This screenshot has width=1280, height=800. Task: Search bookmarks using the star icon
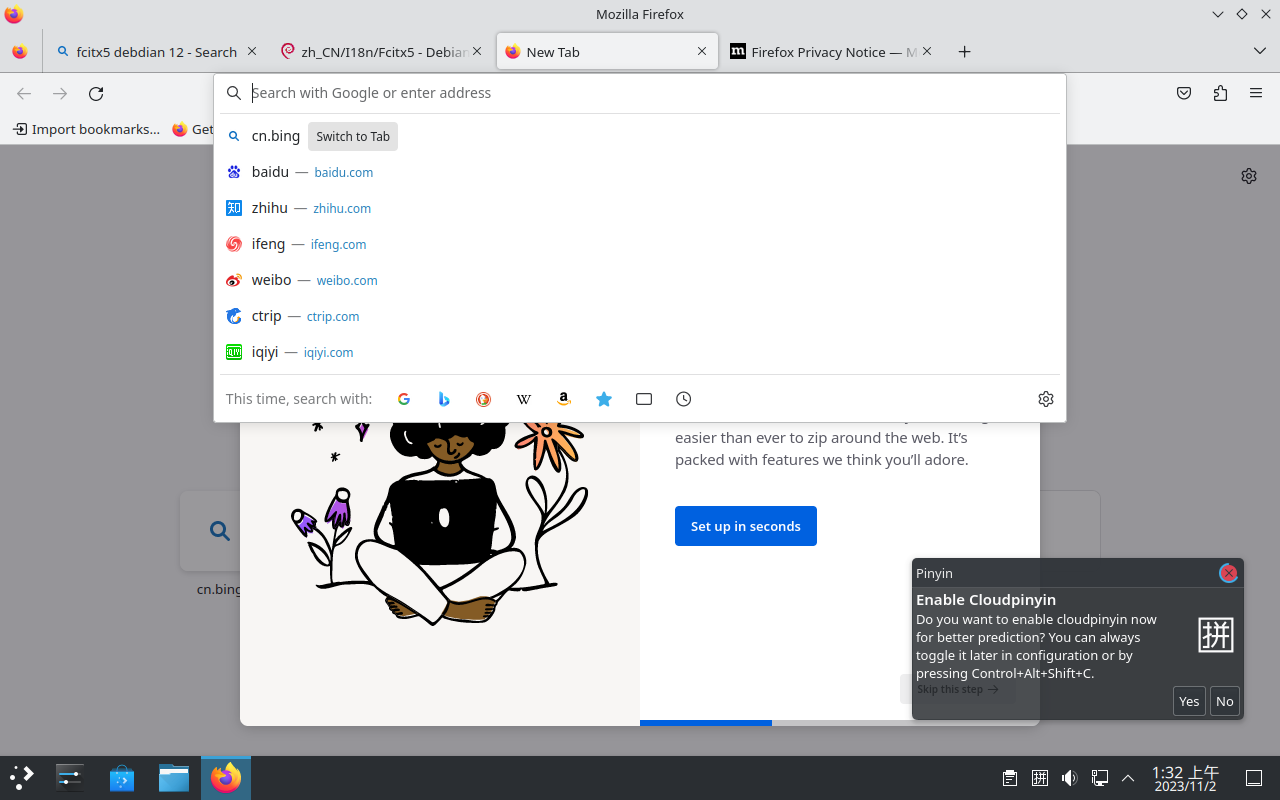tap(604, 399)
